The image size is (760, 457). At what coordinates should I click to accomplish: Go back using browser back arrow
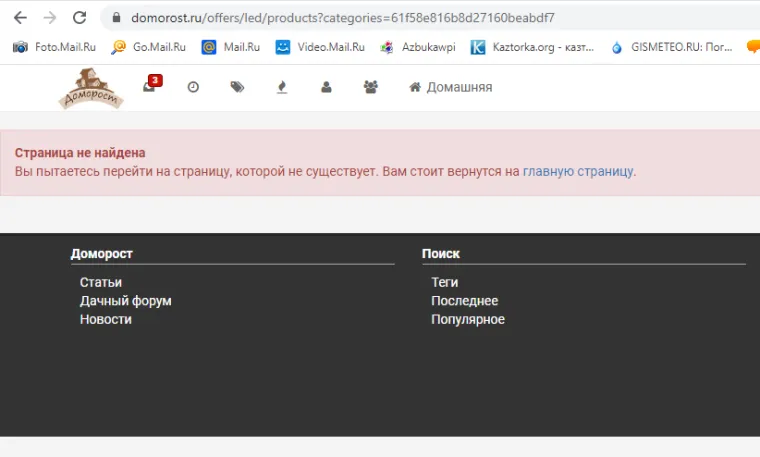pyautogui.click(x=19, y=18)
